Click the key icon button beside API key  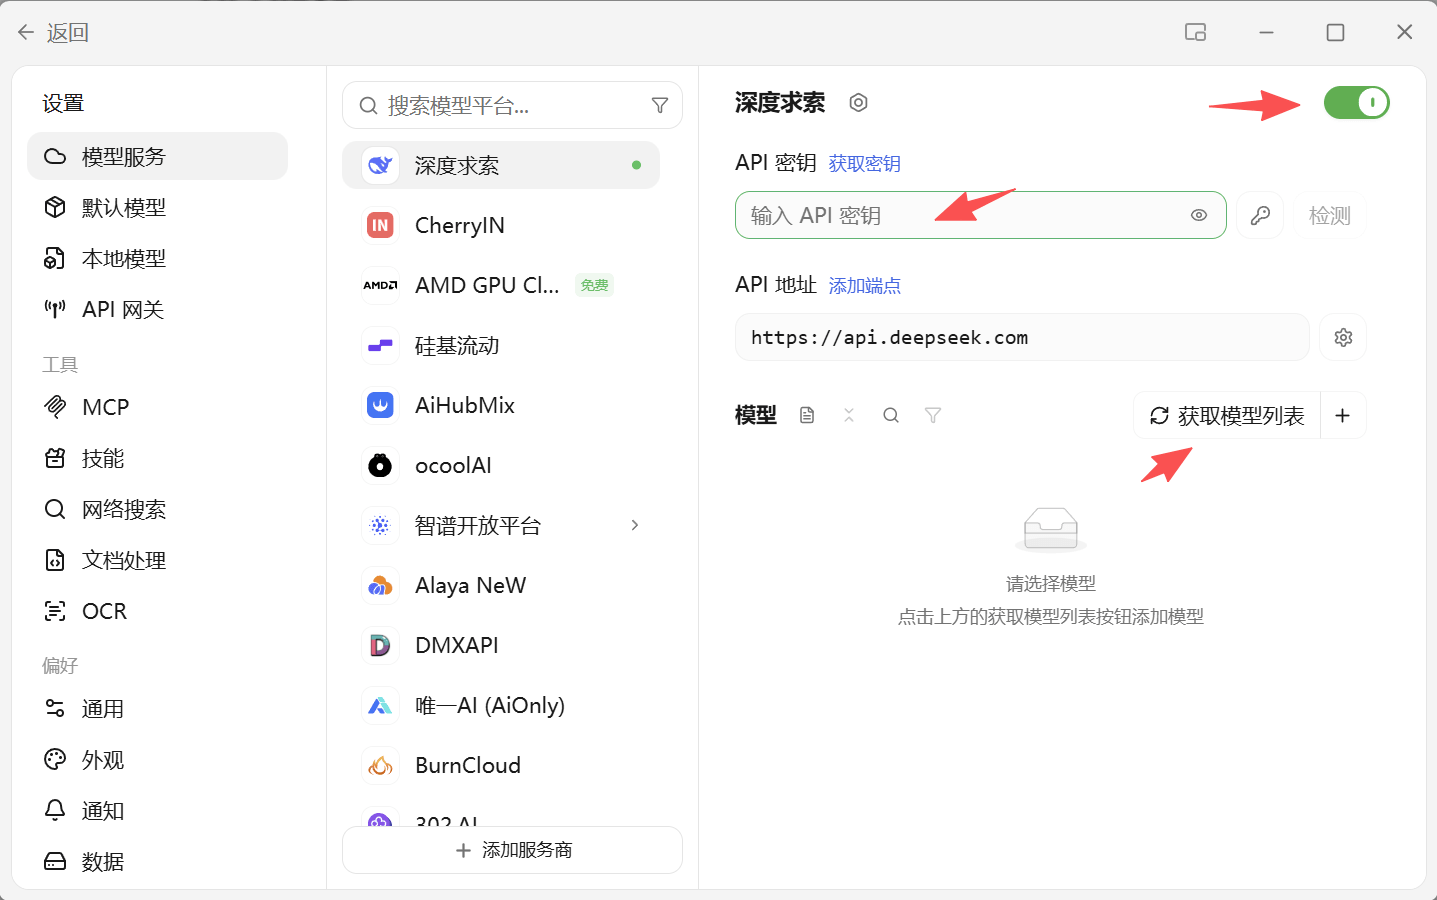tap(1260, 215)
